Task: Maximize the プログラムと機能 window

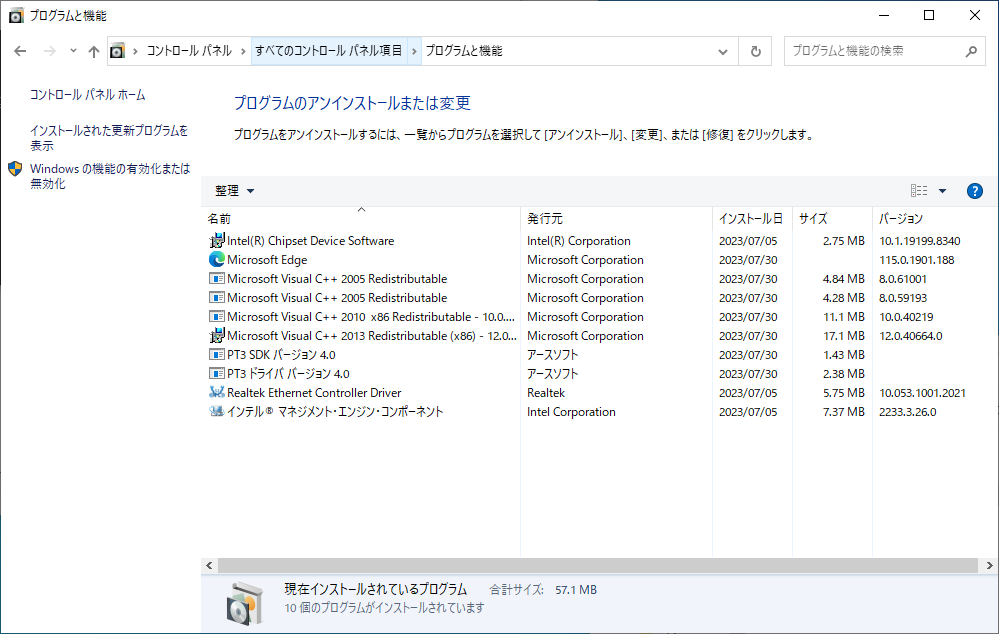Action: click(x=929, y=15)
